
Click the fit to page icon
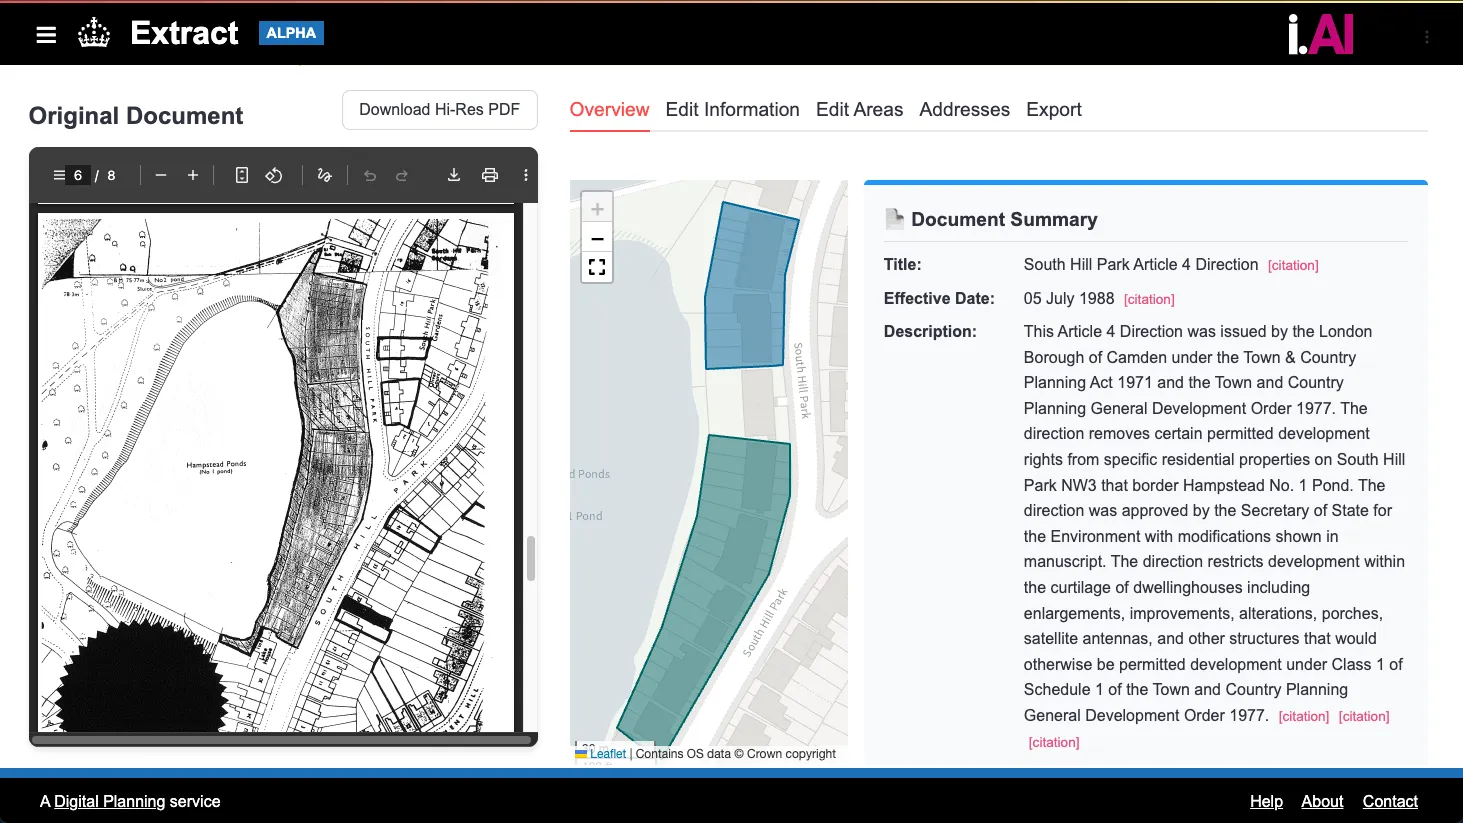[x=241, y=175]
